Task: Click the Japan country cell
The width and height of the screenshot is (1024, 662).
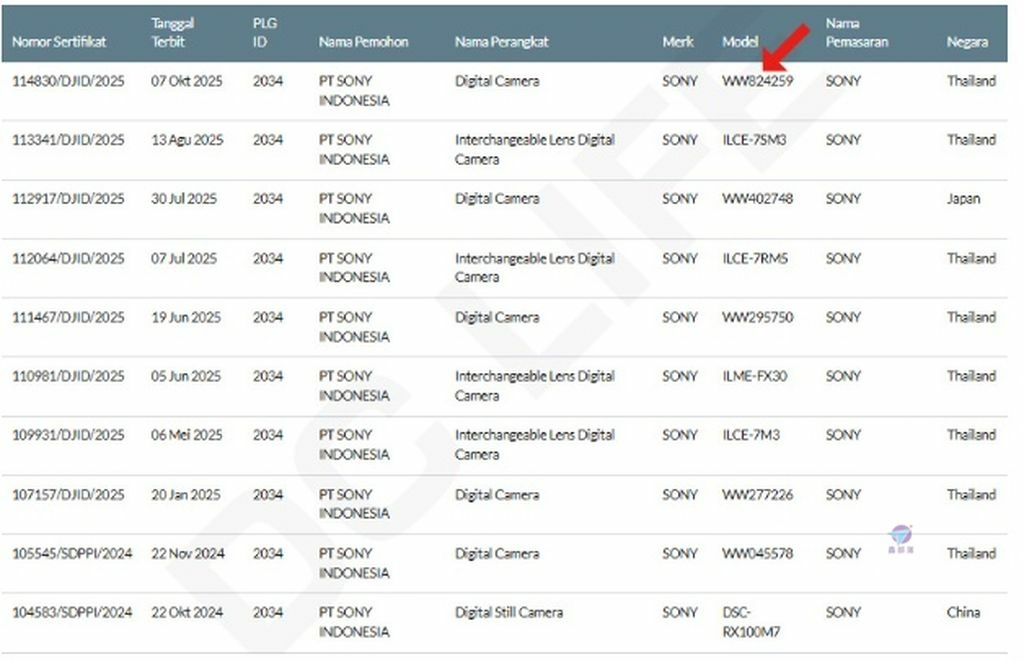Action: 963,199
